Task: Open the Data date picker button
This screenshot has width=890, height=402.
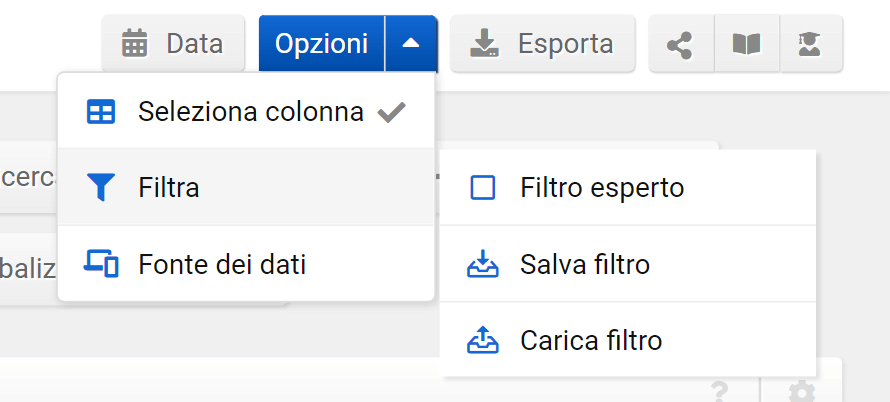Action: (172, 44)
